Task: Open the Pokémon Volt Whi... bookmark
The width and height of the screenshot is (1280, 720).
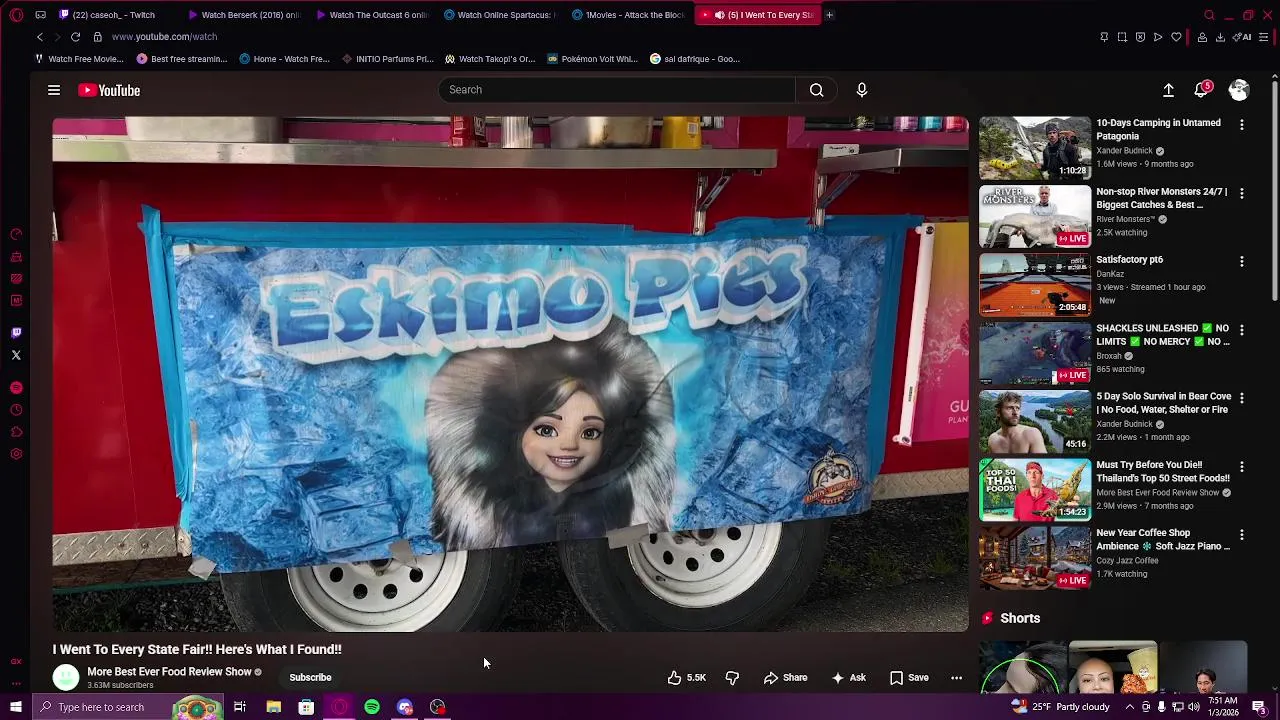Action: [592, 59]
